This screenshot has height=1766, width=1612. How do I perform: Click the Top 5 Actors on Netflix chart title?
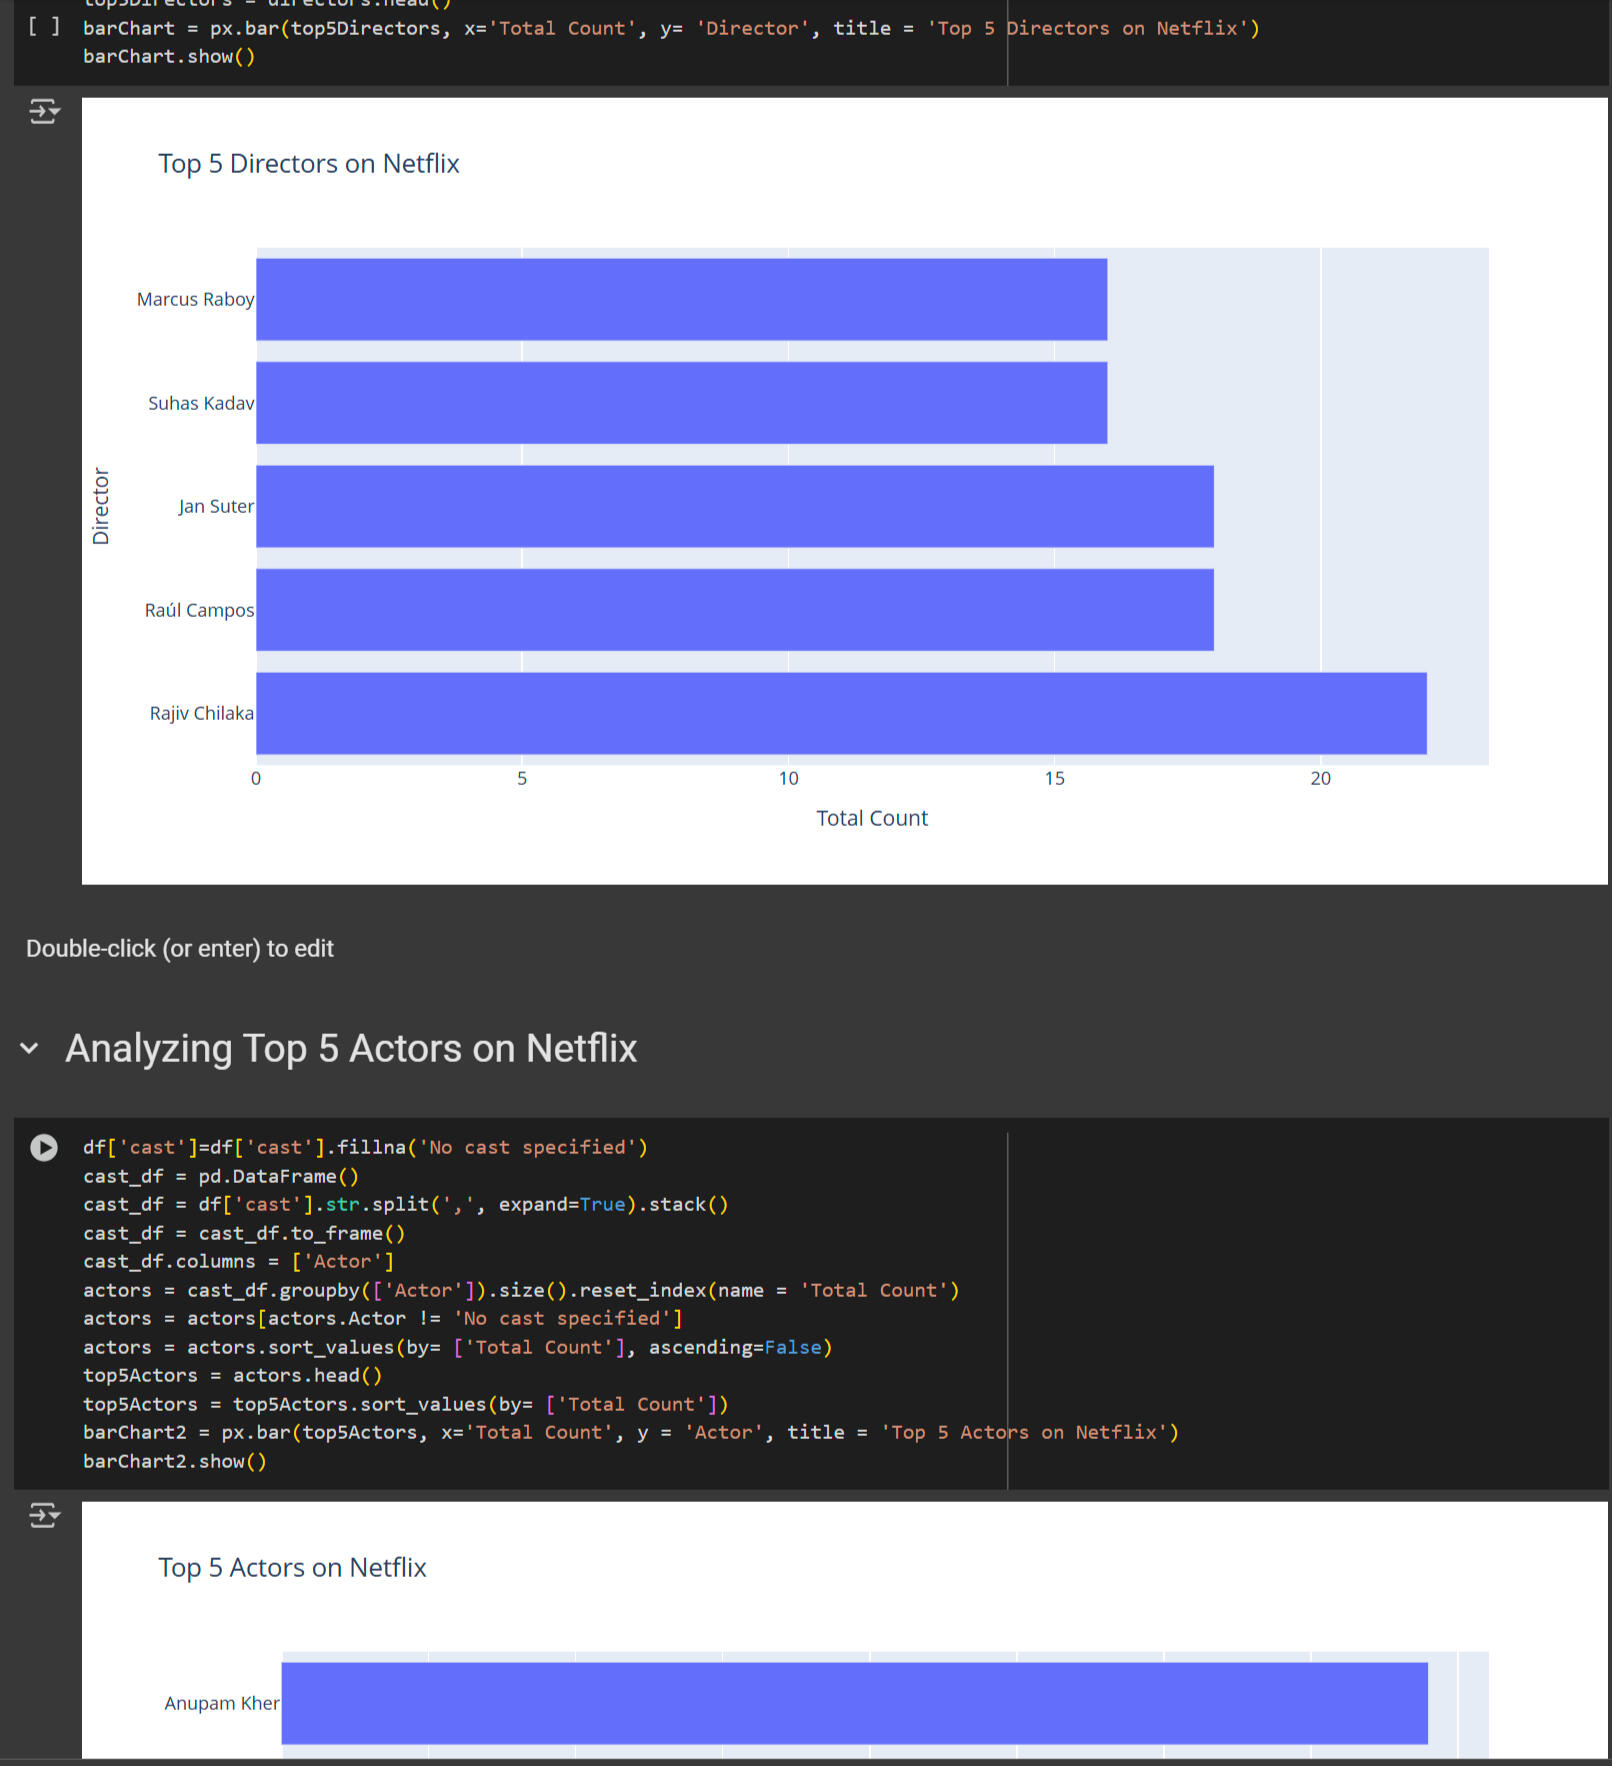292,1568
